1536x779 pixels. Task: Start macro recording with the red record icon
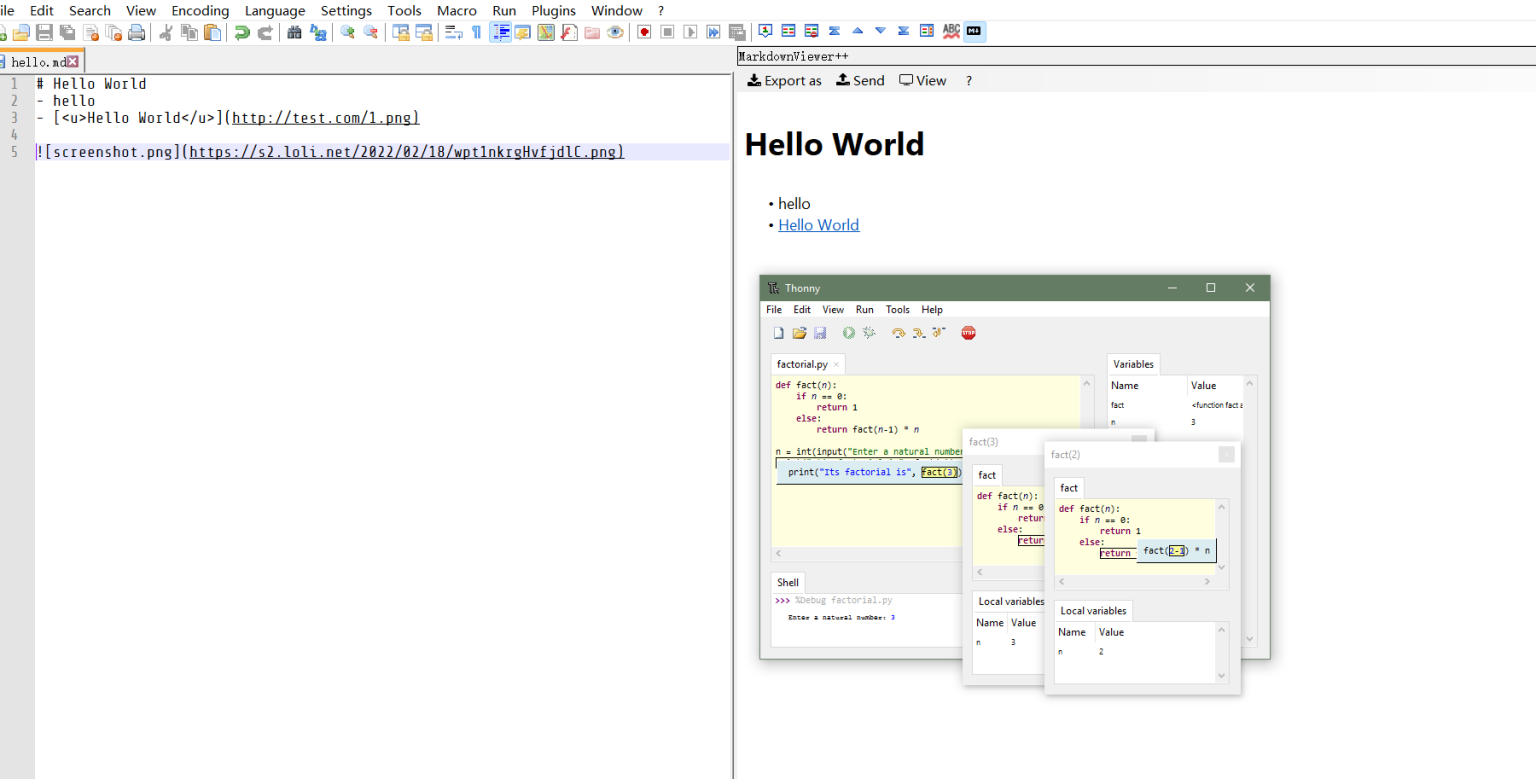[x=642, y=31]
